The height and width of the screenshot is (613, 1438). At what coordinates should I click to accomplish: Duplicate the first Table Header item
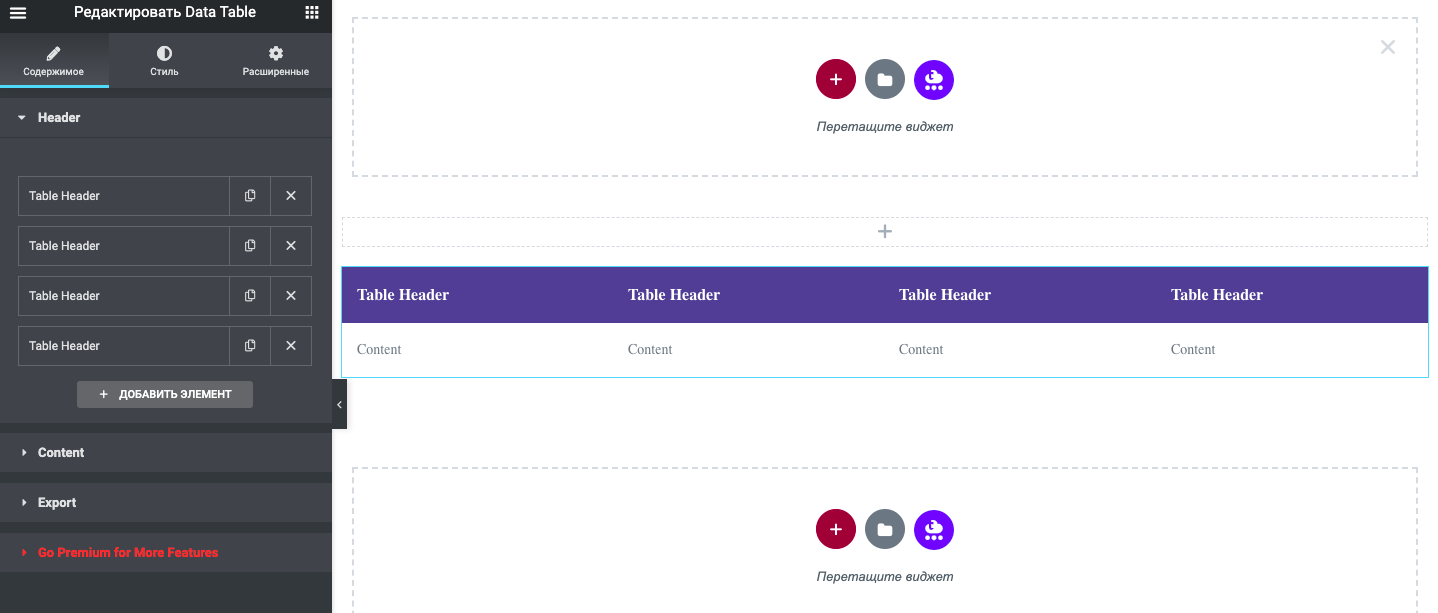pyautogui.click(x=250, y=196)
